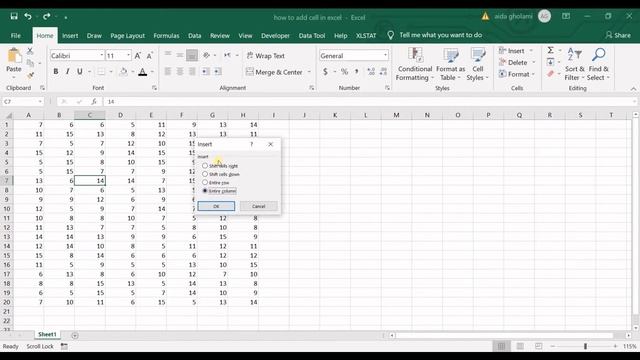640x360 pixels.
Task: Activate Format Painter brush
Action: pos(30,75)
